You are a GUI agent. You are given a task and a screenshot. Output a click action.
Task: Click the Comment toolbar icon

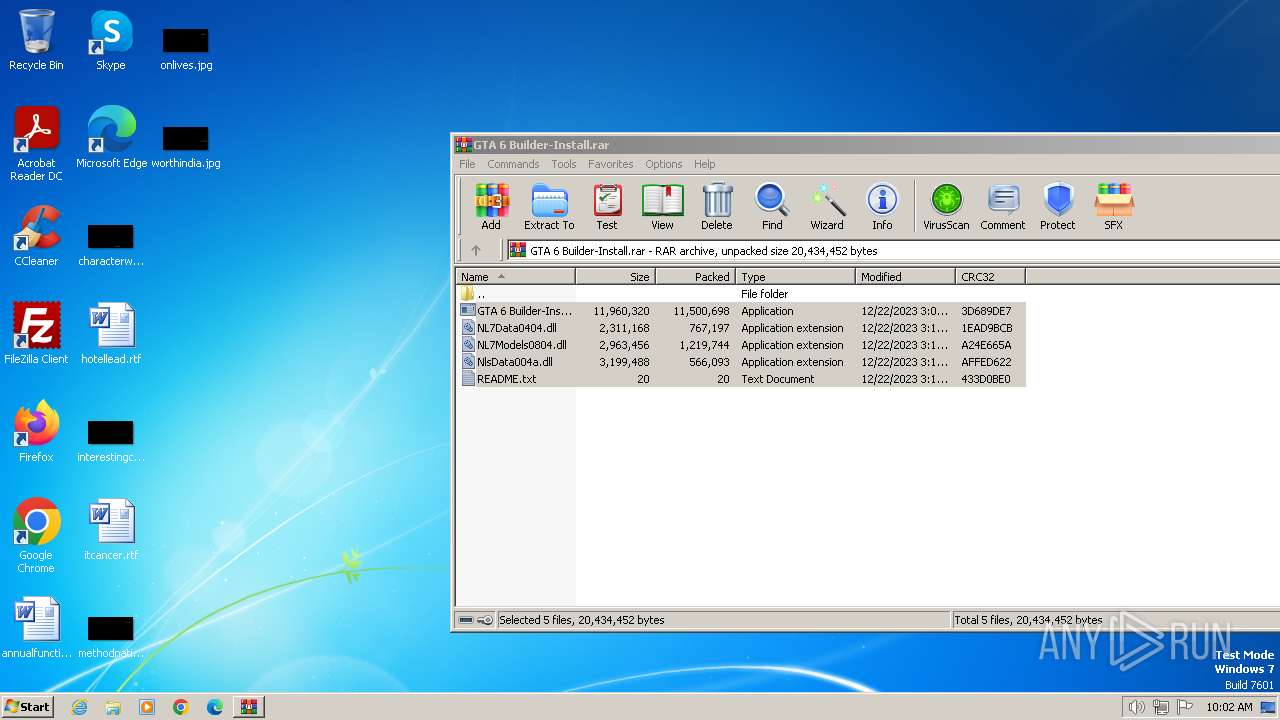pyautogui.click(x=1003, y=207)
